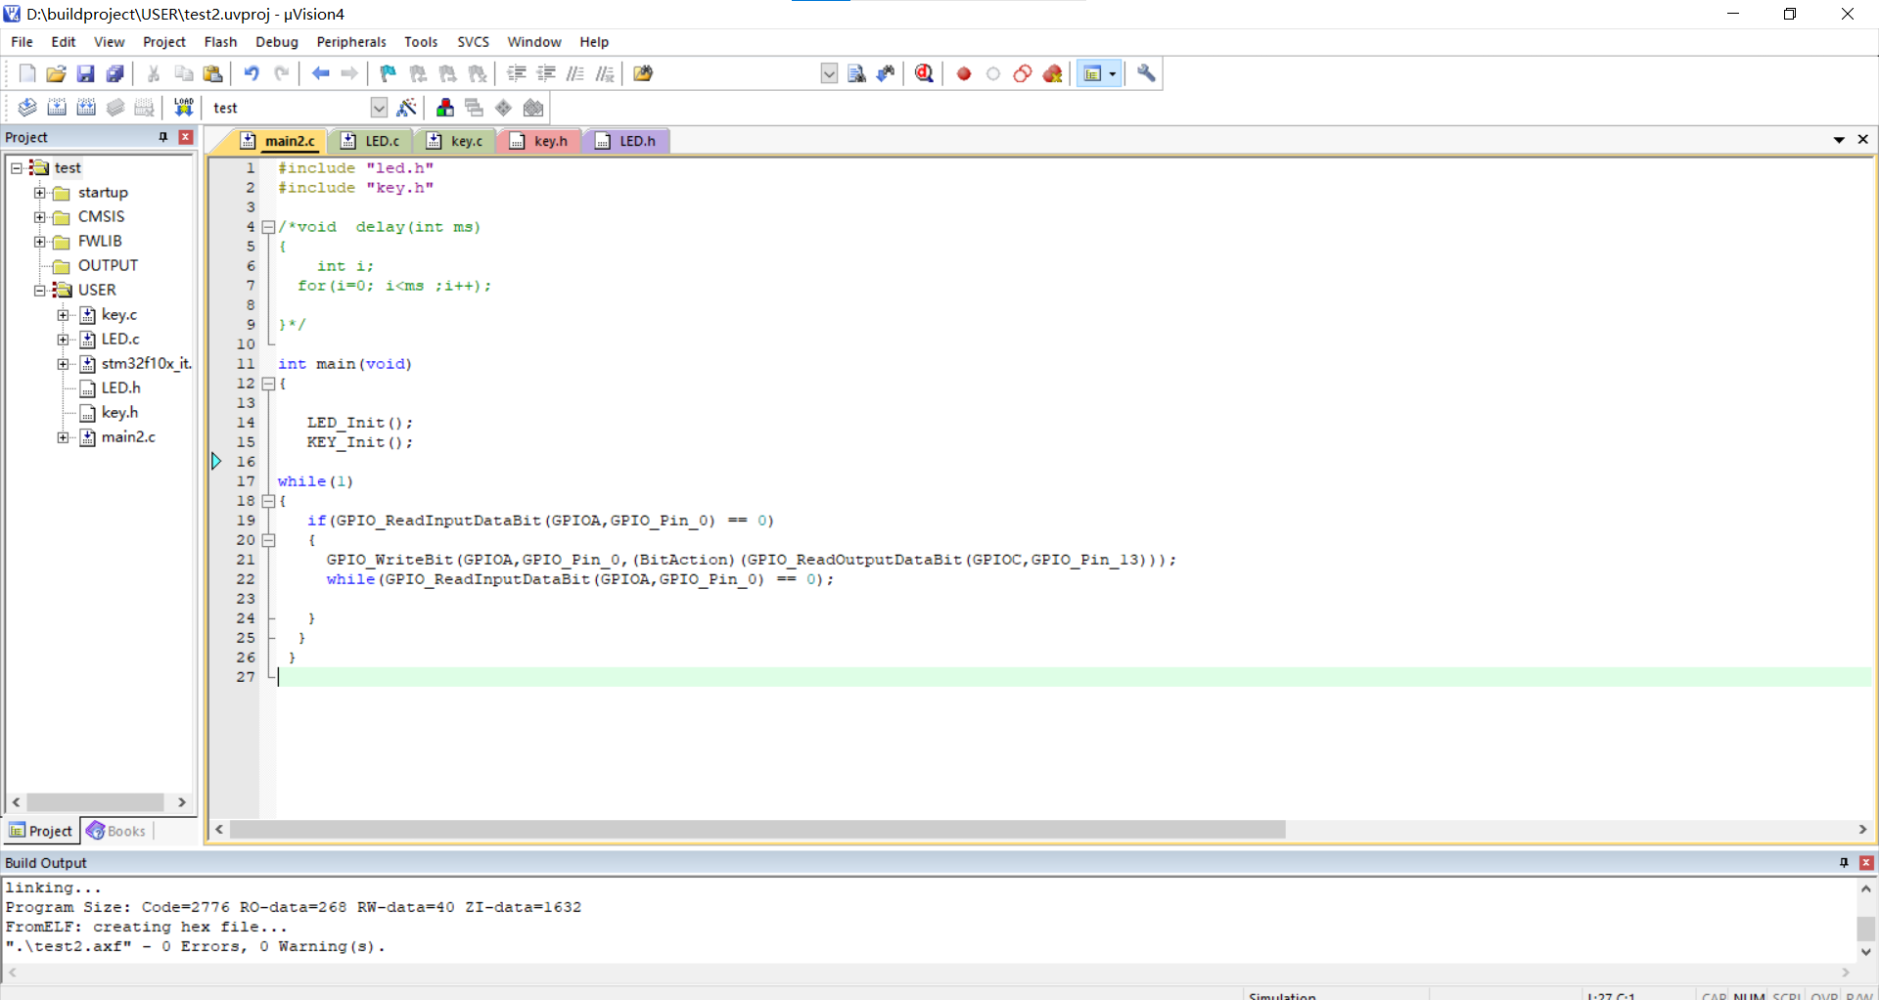Build target files icon

(57, 107)
